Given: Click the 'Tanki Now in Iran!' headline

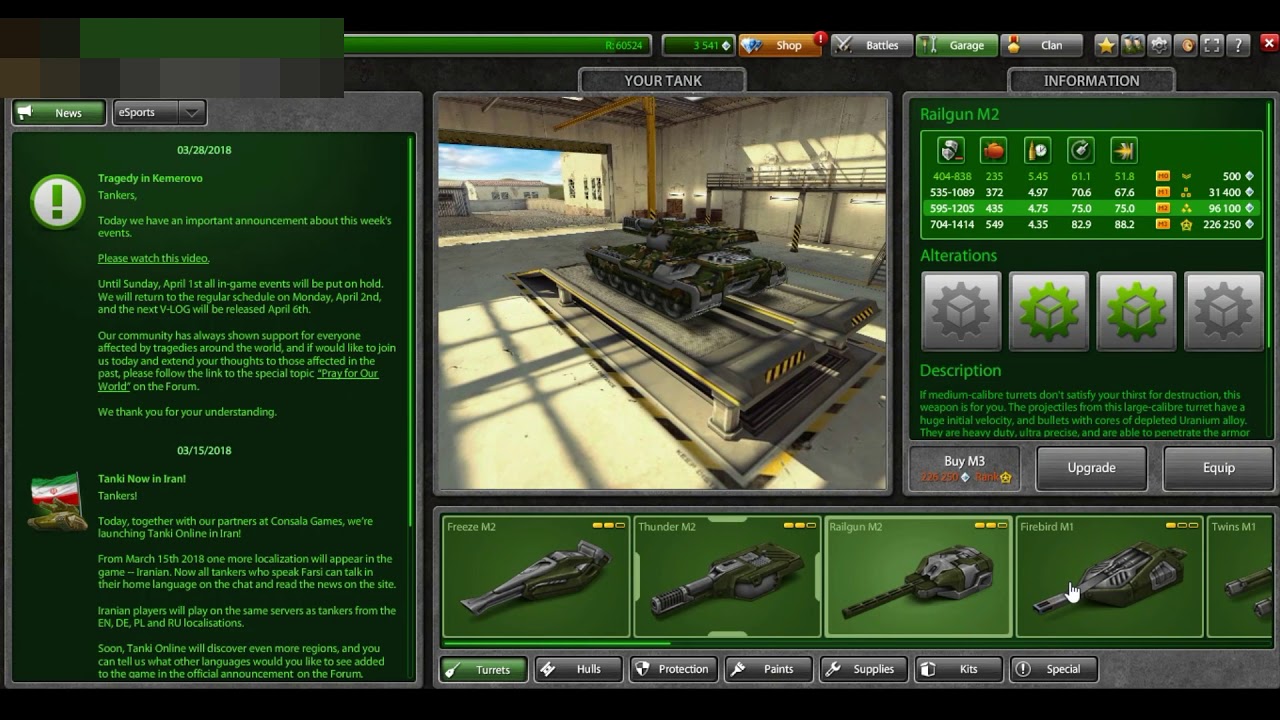Looking at the screenshot, I should click(x=142, y=478).
